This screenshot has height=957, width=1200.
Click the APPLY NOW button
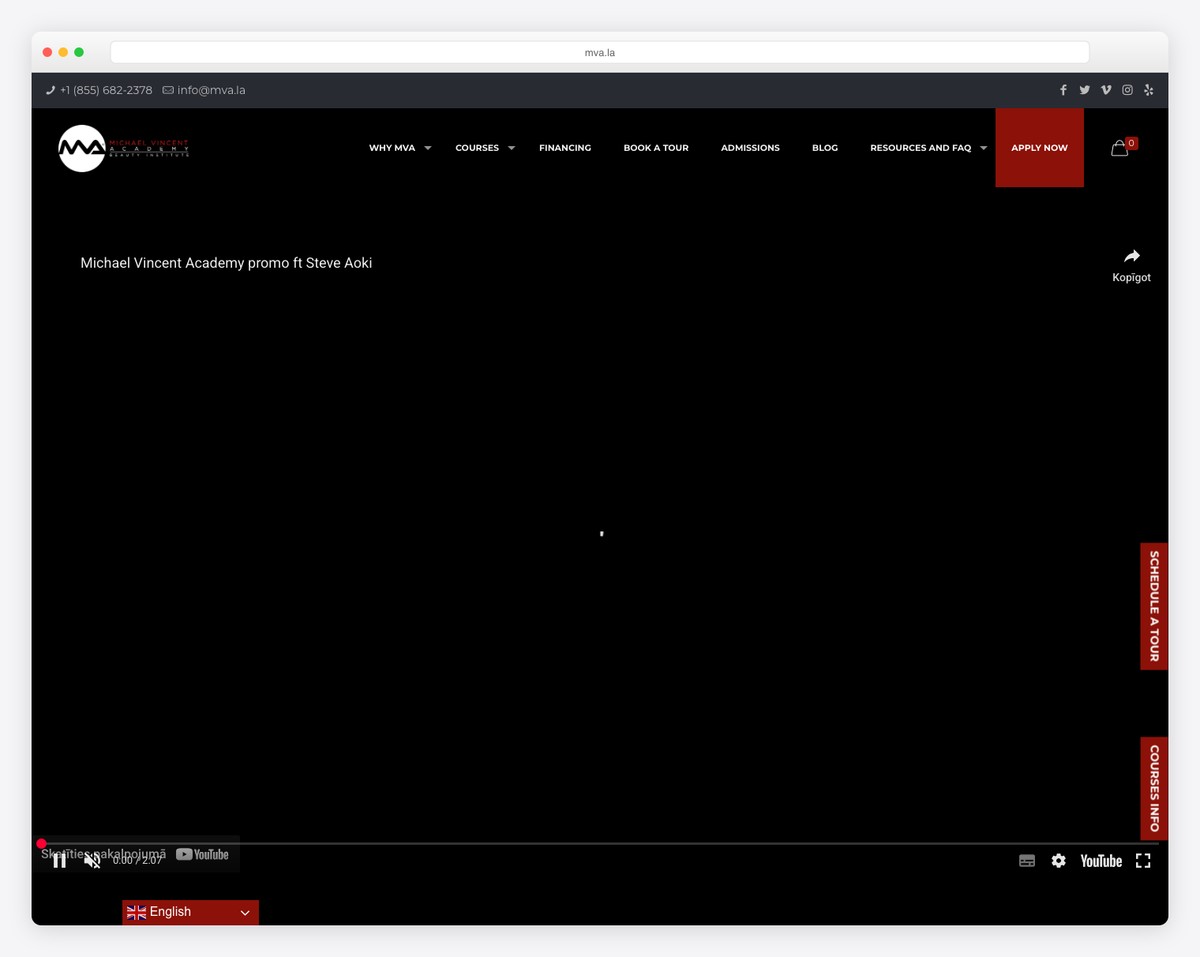(x=1039, y=148)
